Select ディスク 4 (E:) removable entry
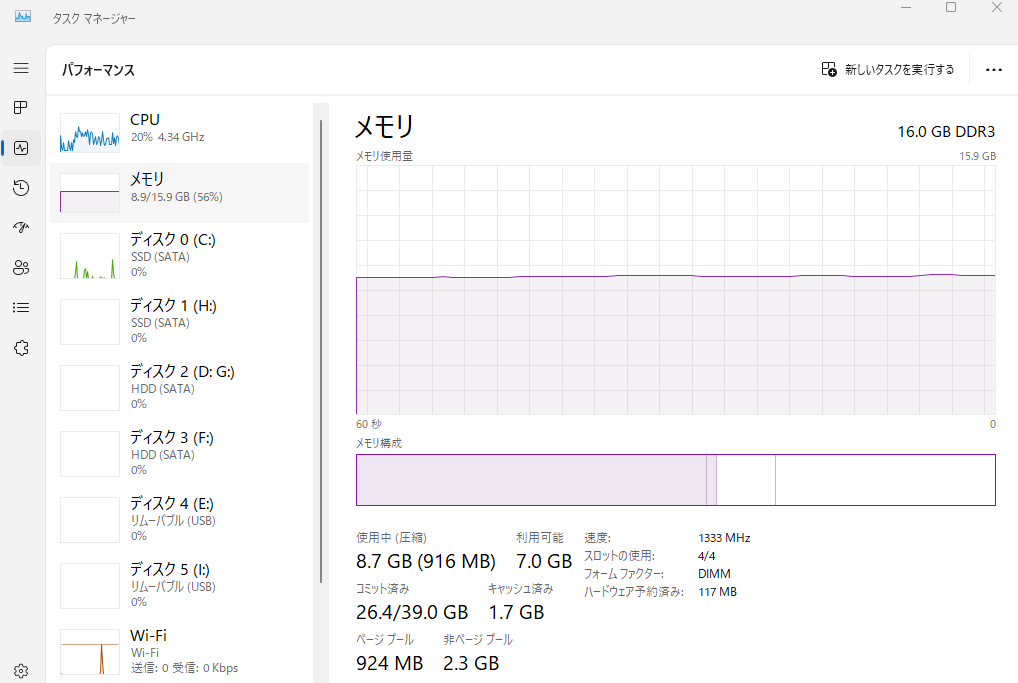The height and width of the screenshot is (683, 1018). coord(179,520)
